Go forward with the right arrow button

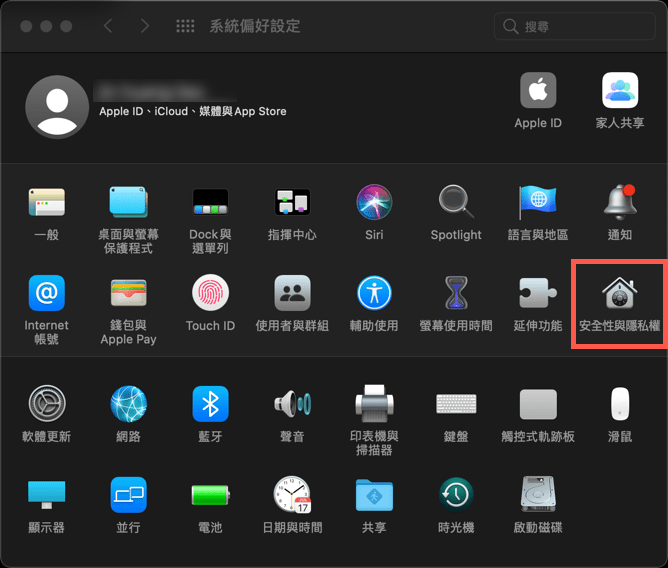[x=145, y=26]
